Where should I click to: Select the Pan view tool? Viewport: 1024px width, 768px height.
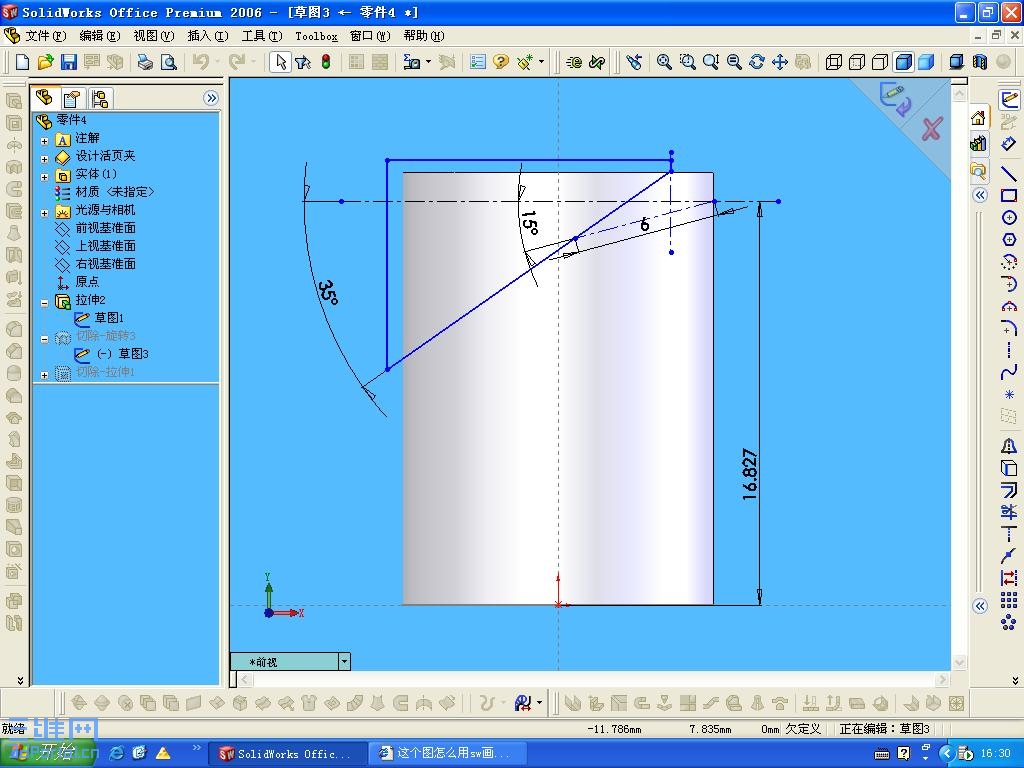click(780, 62)
